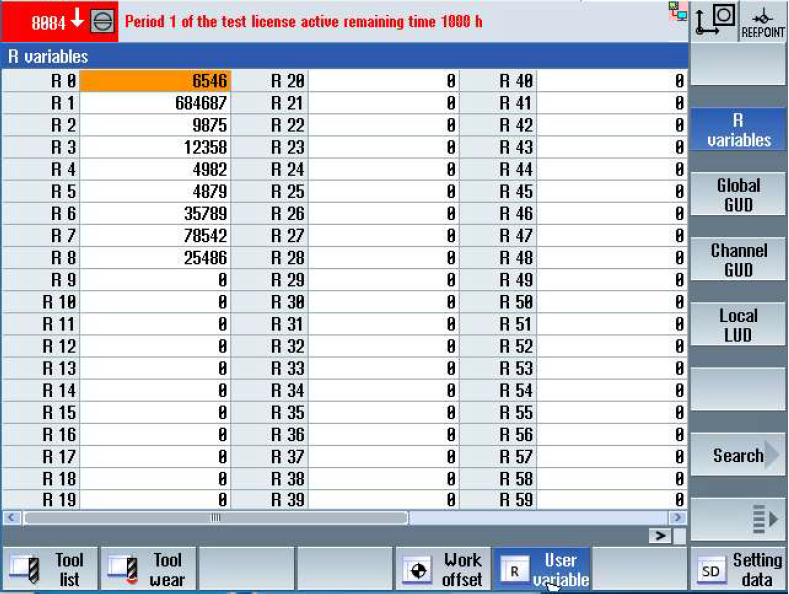This screenshot has height=594, width=789.
Task: Show more vertical softkeys arrow
Action: point(738,519)
